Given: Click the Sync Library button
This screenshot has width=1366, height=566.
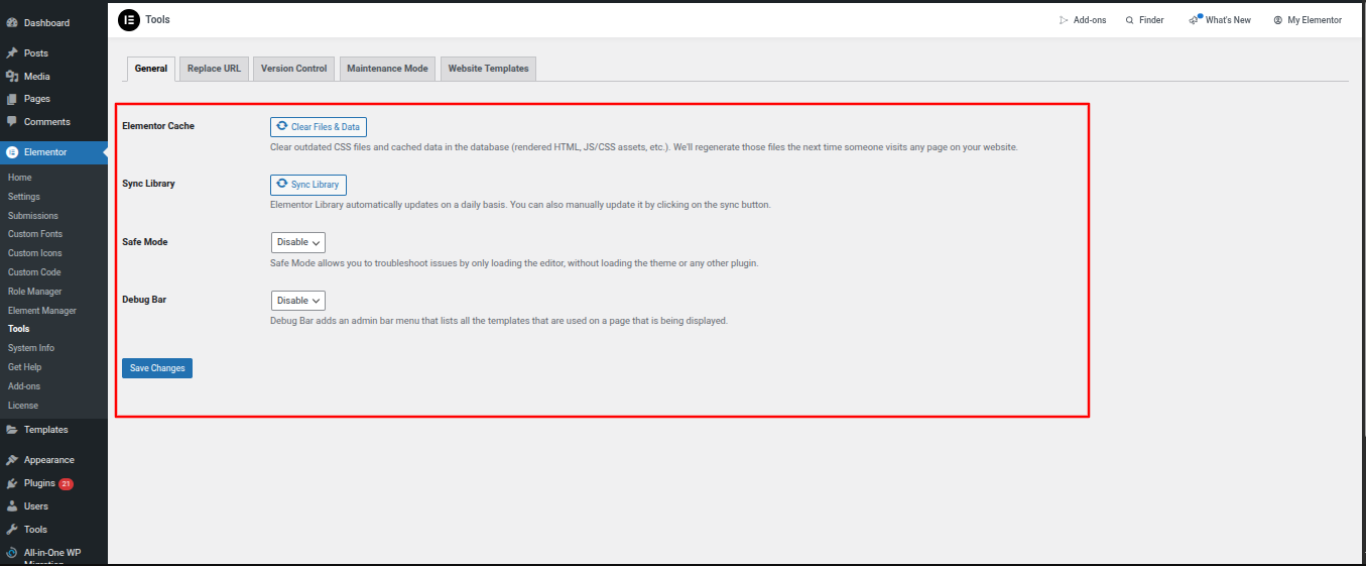Looking at the screenshot, I should click(308, 184).
